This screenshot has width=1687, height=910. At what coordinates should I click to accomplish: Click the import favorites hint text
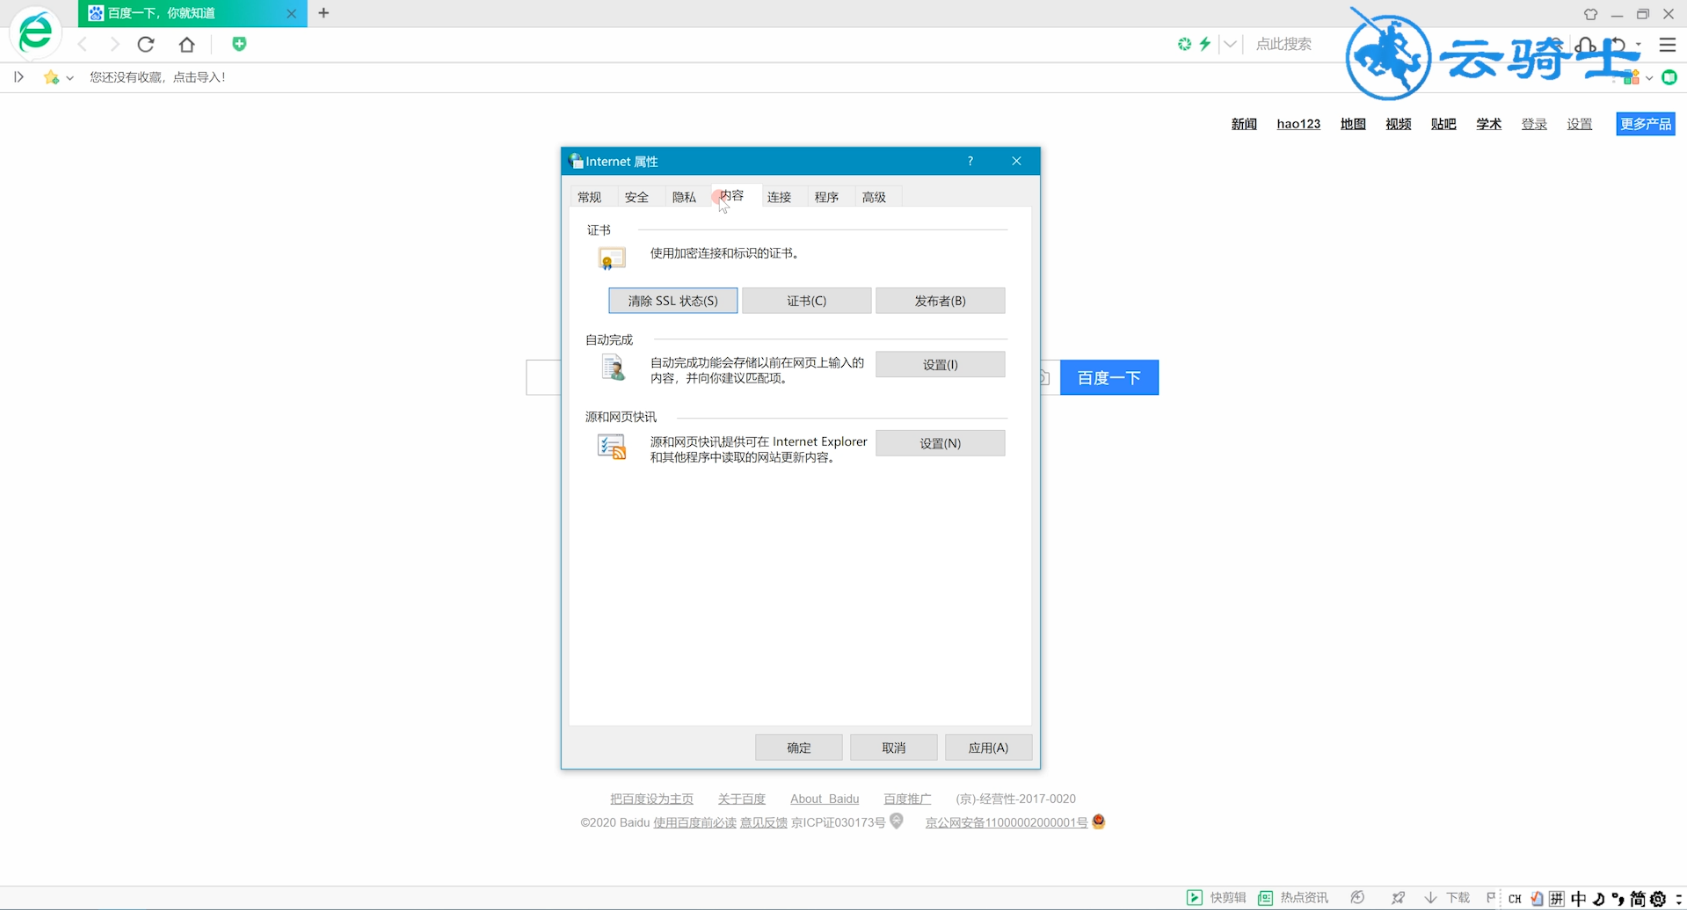(x=157, y=77)
